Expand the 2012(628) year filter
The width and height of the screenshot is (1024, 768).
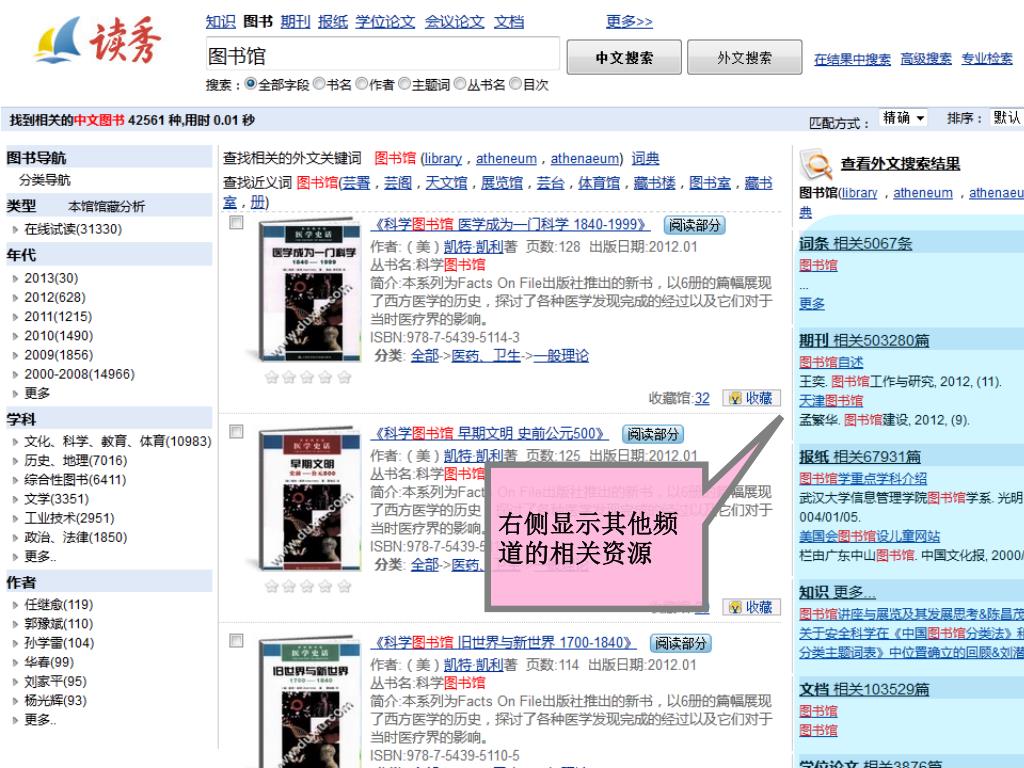coord(55,297)
